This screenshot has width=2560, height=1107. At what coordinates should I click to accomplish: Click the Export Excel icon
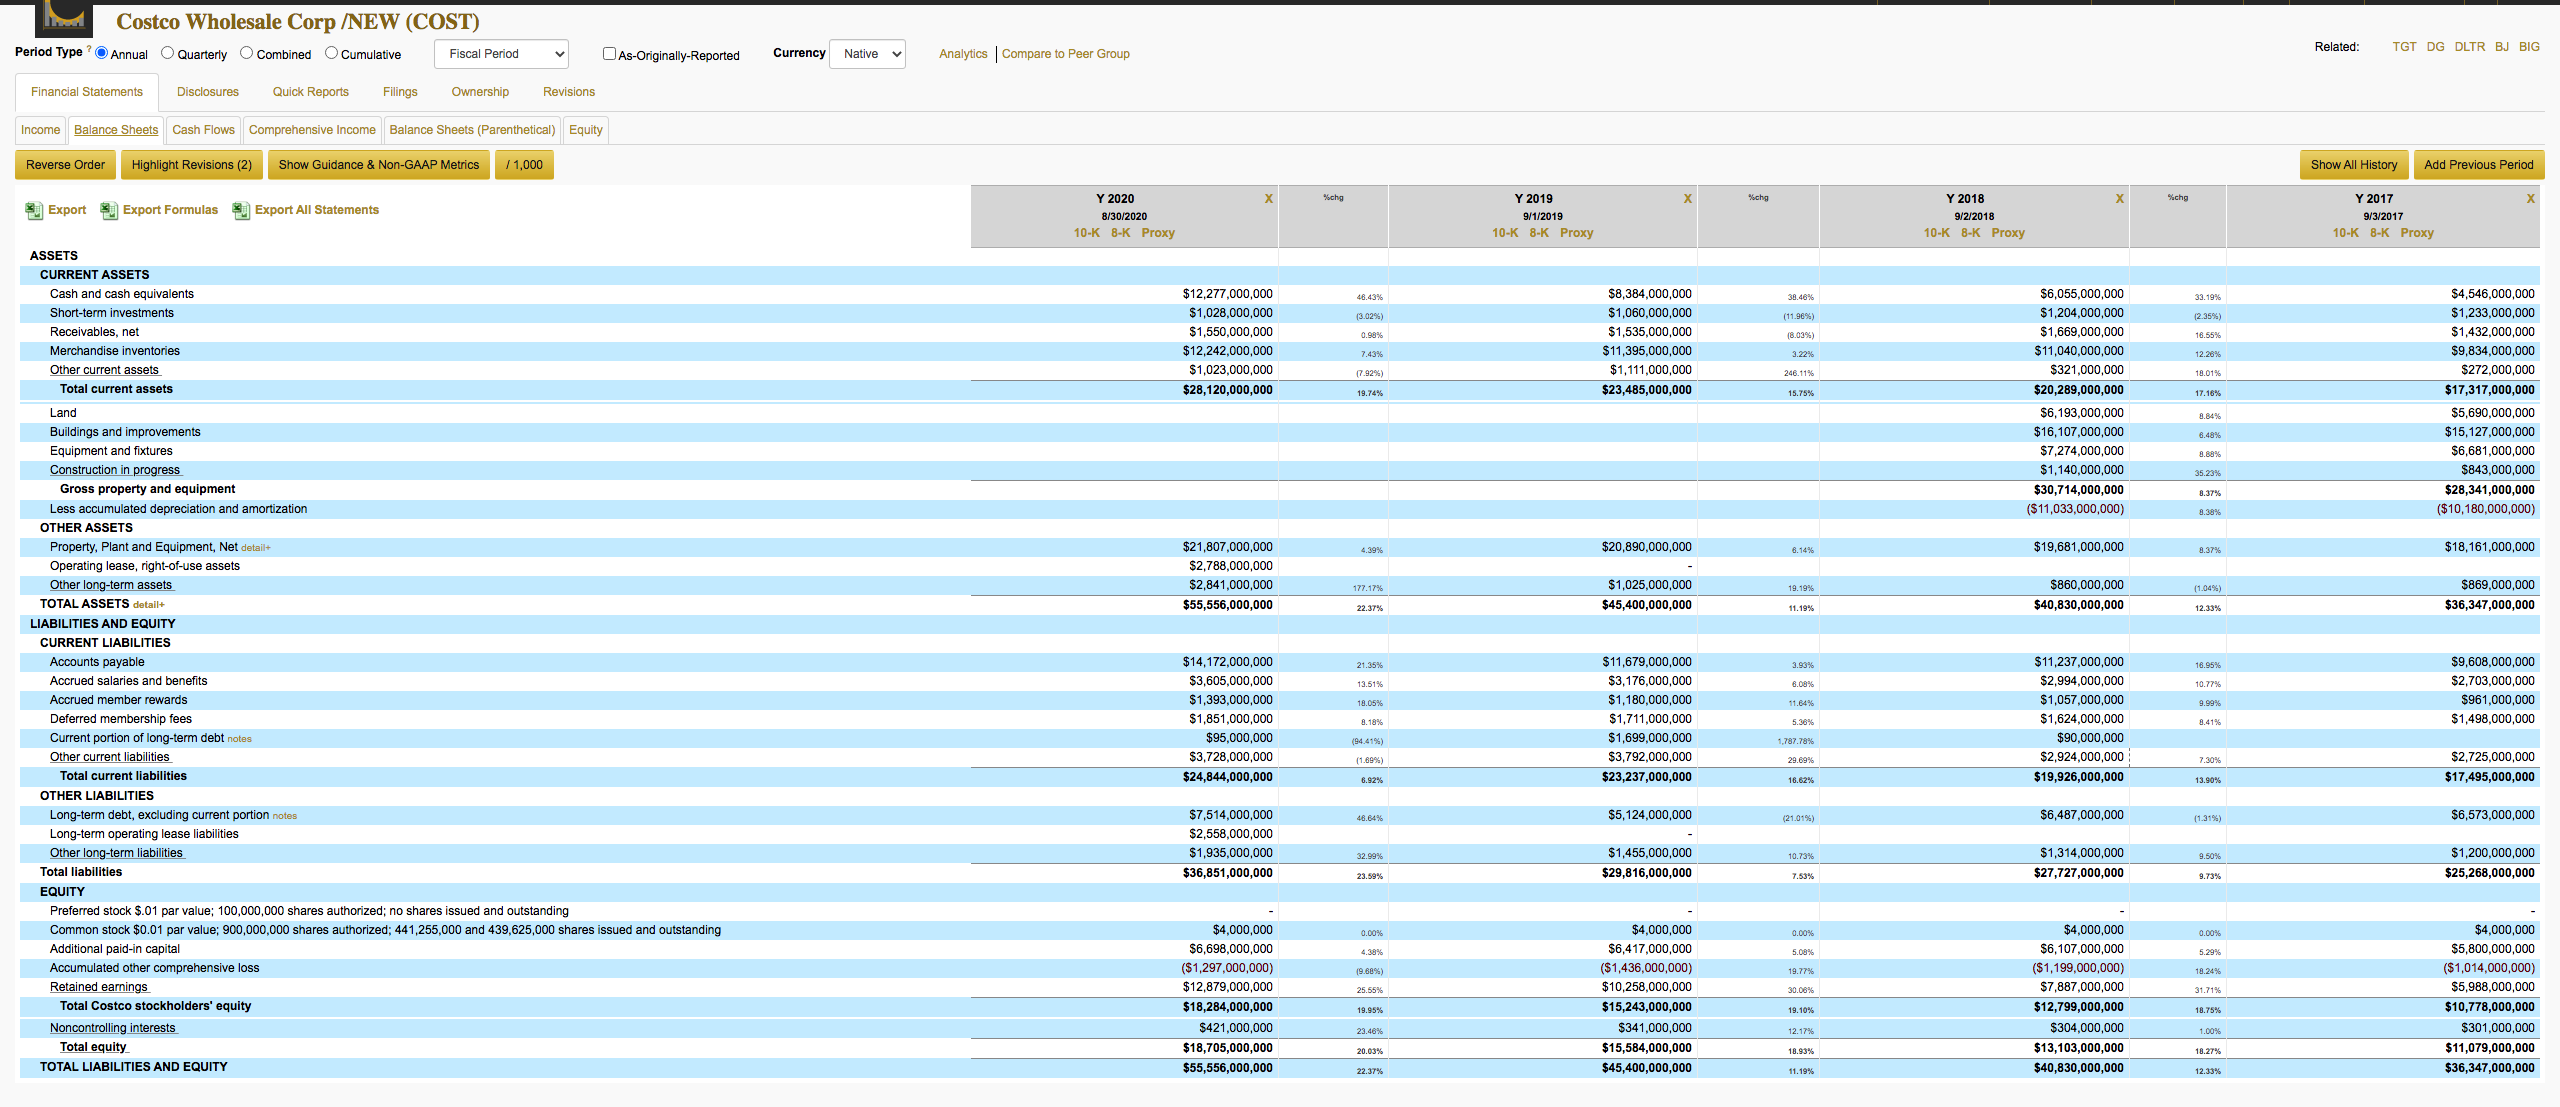(34, 210)
